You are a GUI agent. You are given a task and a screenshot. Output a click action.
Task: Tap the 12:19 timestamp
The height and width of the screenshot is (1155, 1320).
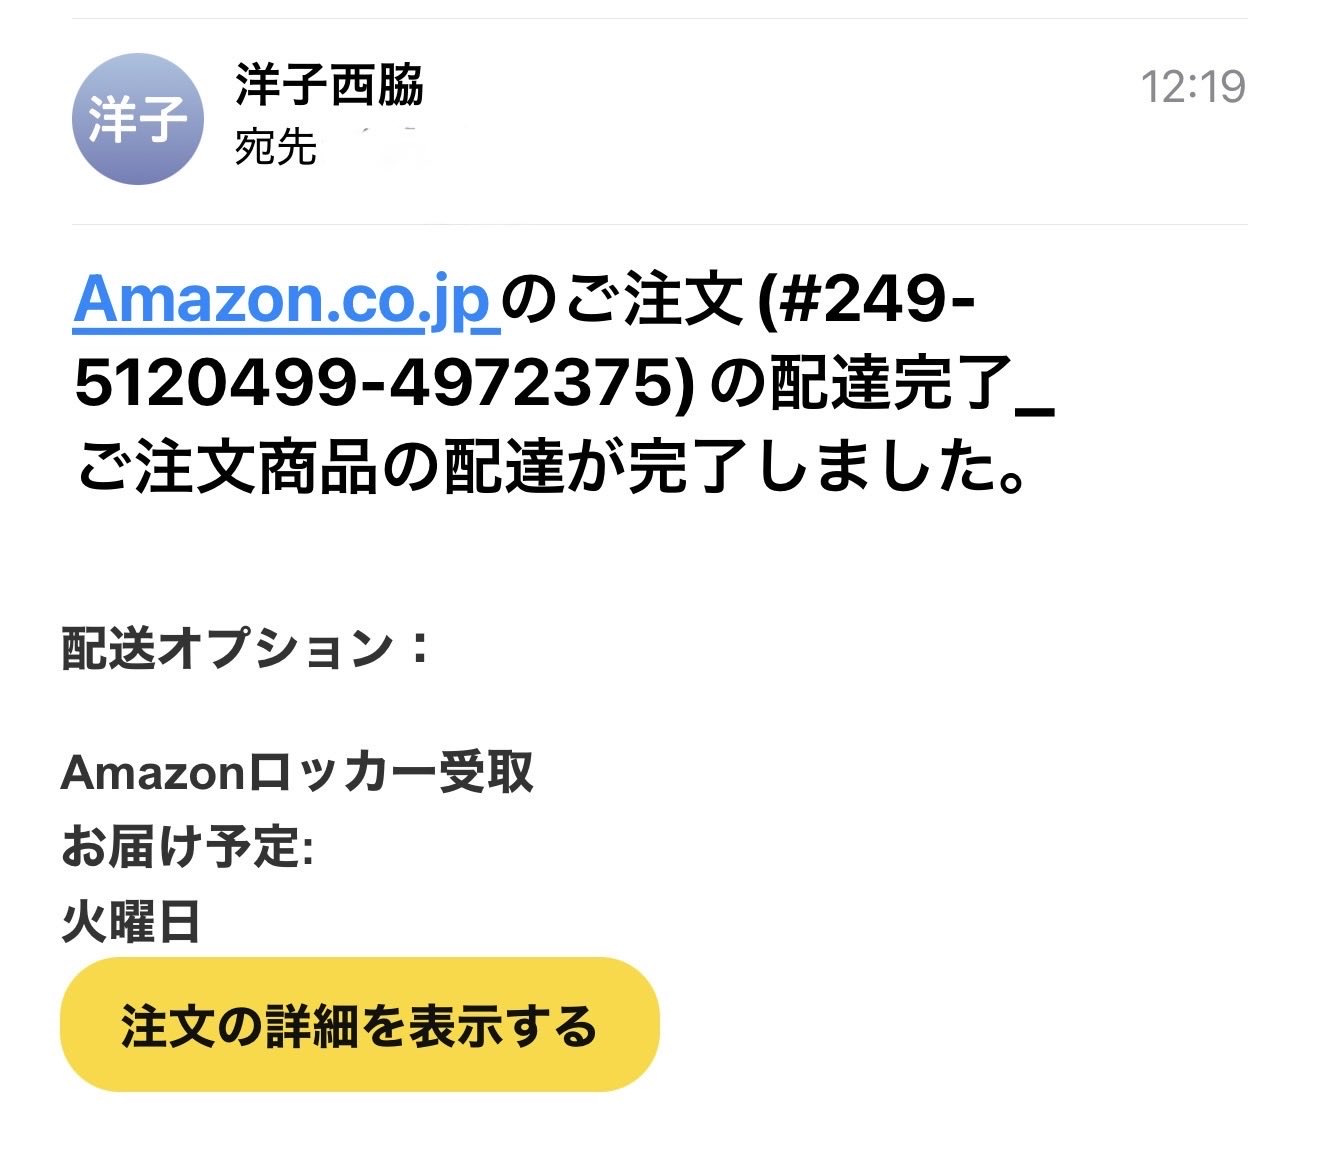point(1193,87)
